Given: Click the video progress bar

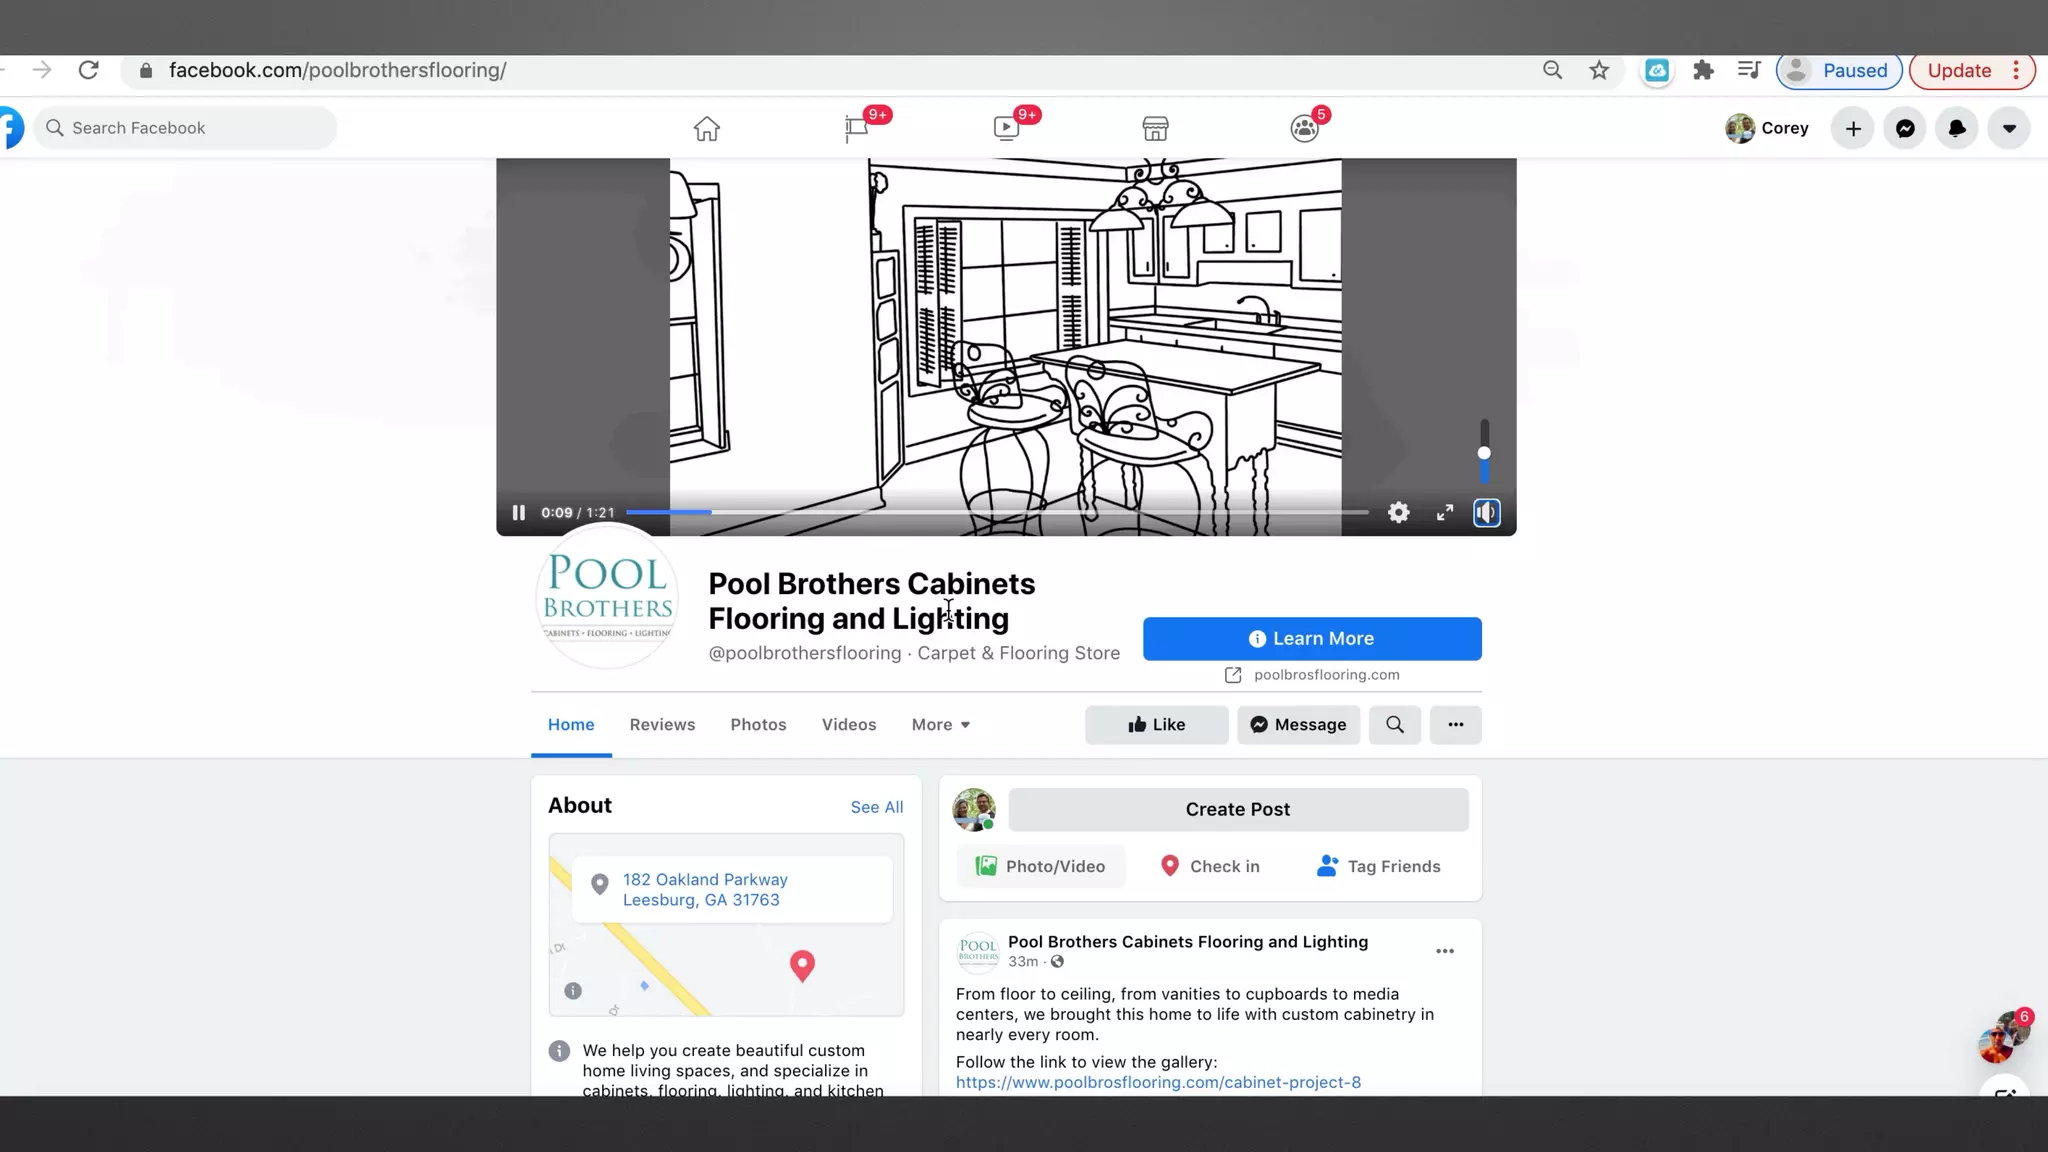Looking at the screenshot, I should pyautogui.click(x=996, y=512).
